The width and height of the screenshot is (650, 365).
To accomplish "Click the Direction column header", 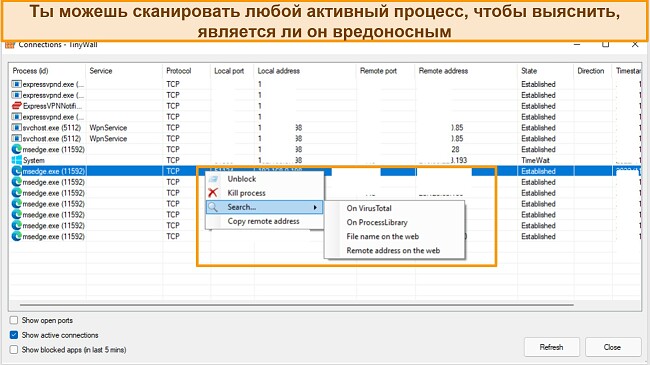I will click(x=593, y=71).
